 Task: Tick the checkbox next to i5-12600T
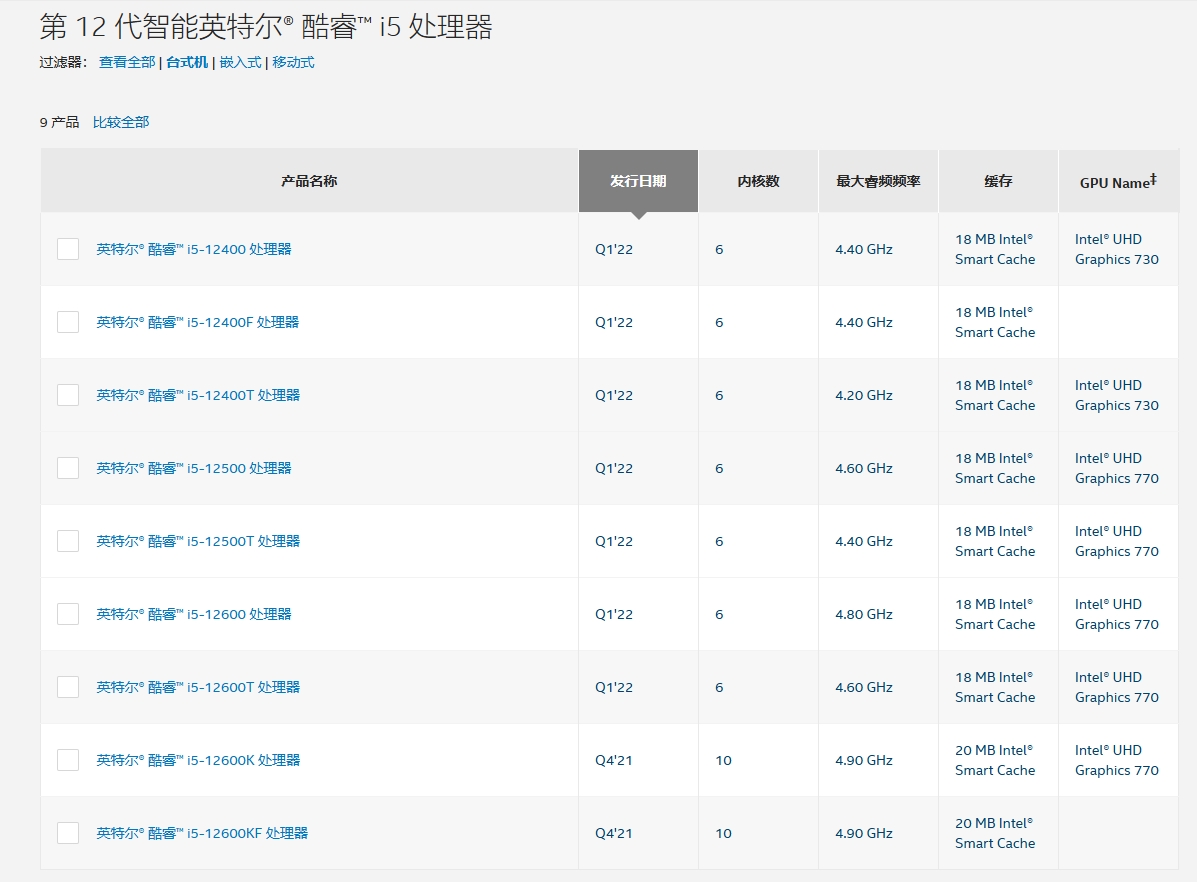[67, 686]
